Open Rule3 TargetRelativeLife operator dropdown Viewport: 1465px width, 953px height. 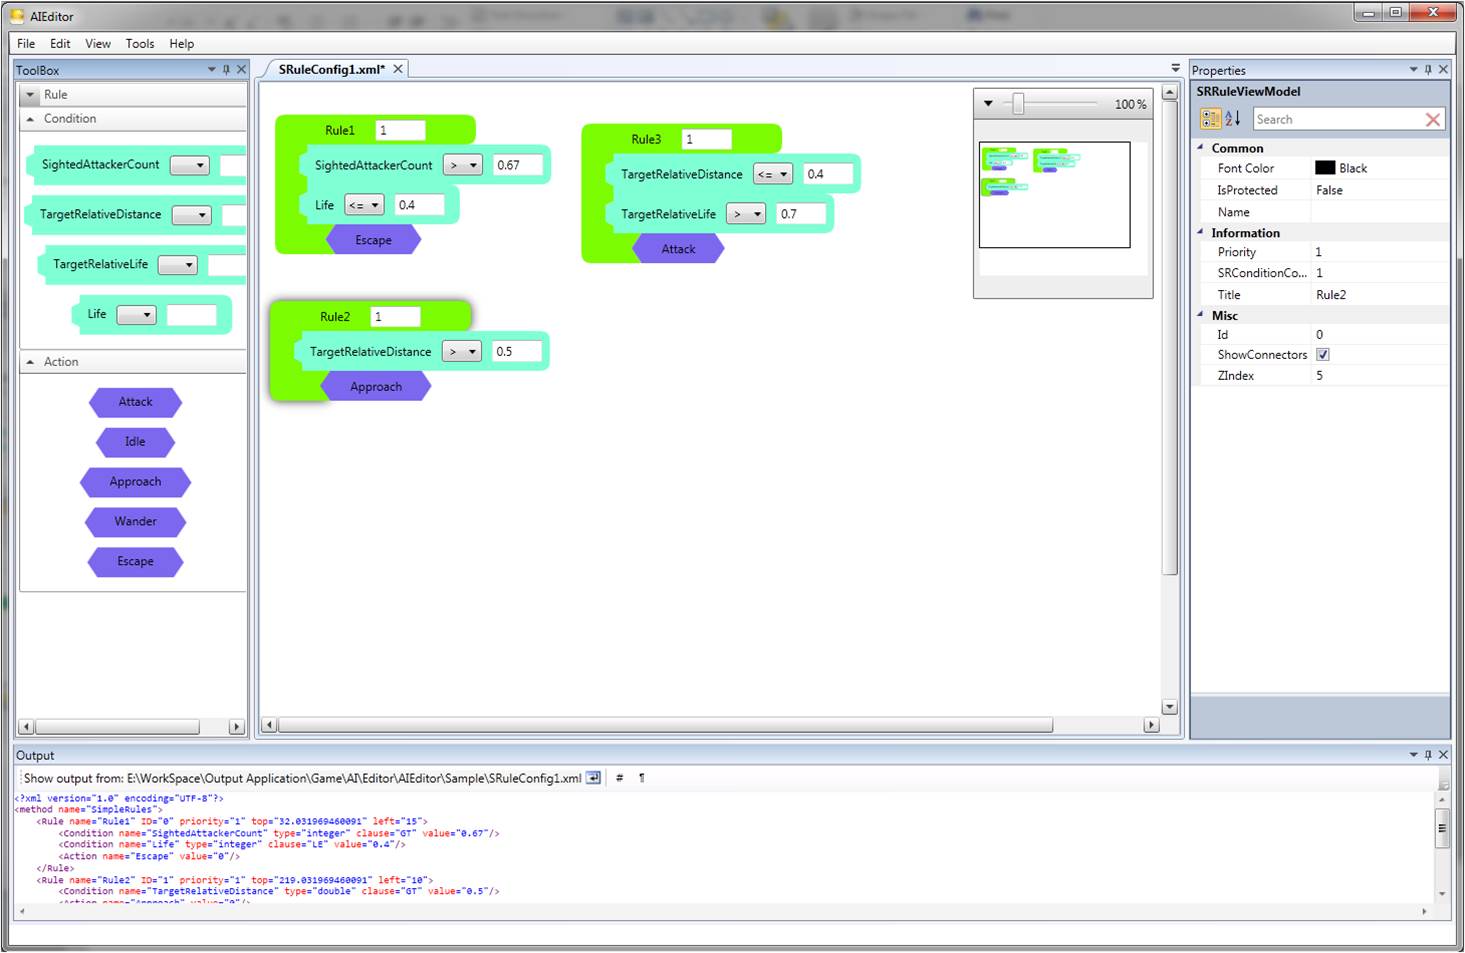[745, 214]
